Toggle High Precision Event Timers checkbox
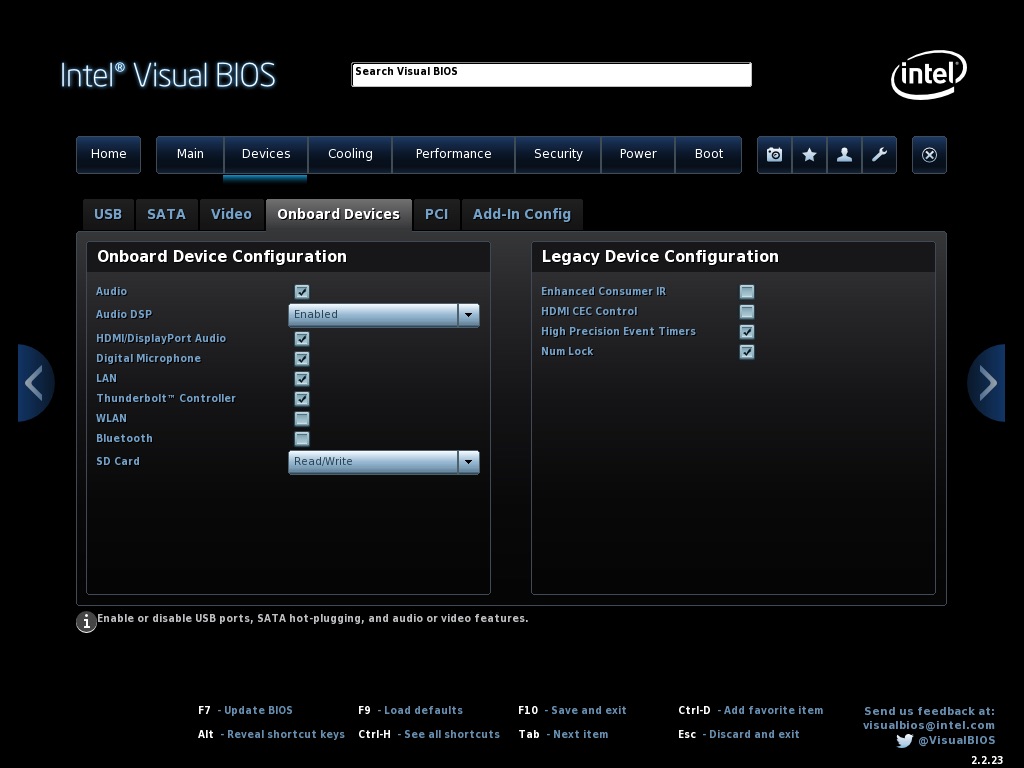 pos(746,332)
